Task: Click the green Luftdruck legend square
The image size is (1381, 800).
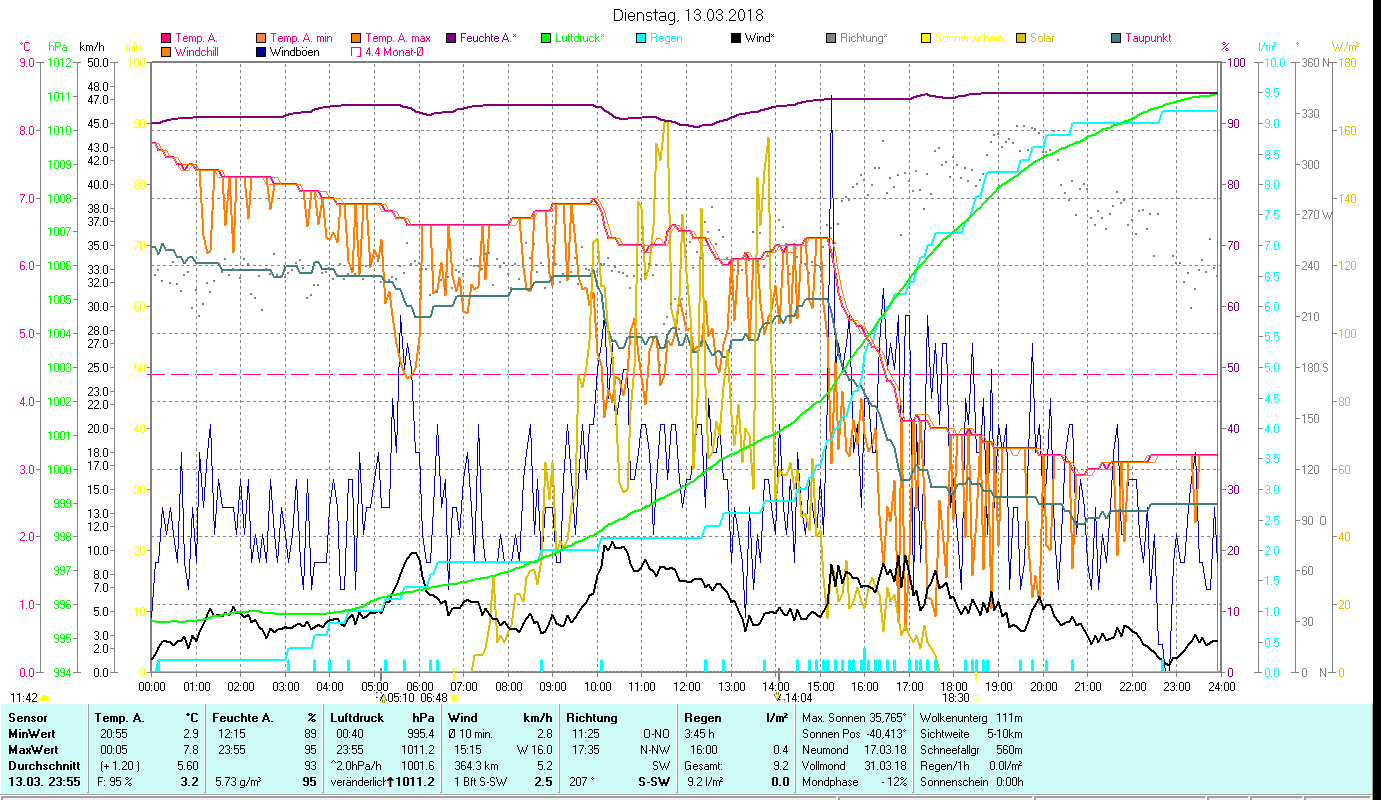Action: point(546,39)
